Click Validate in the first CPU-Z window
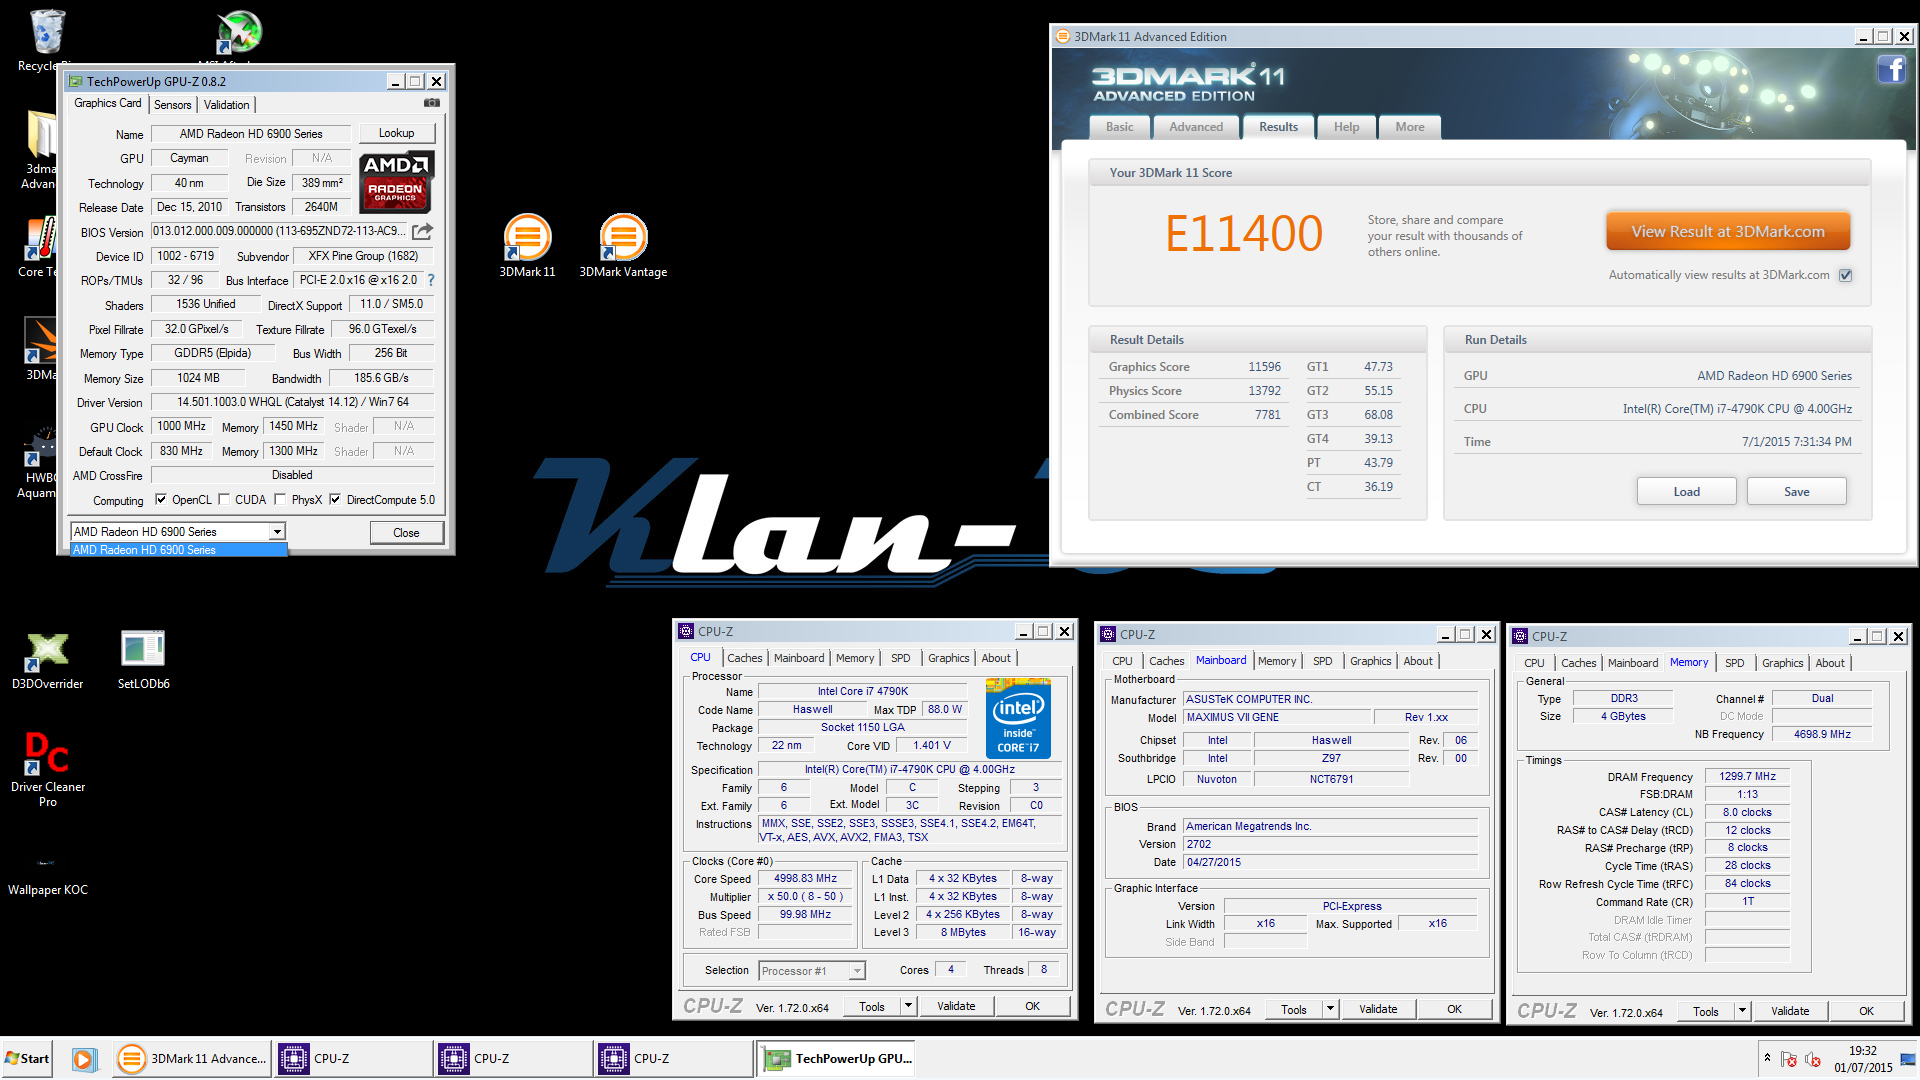 (x=956, y=1006)
